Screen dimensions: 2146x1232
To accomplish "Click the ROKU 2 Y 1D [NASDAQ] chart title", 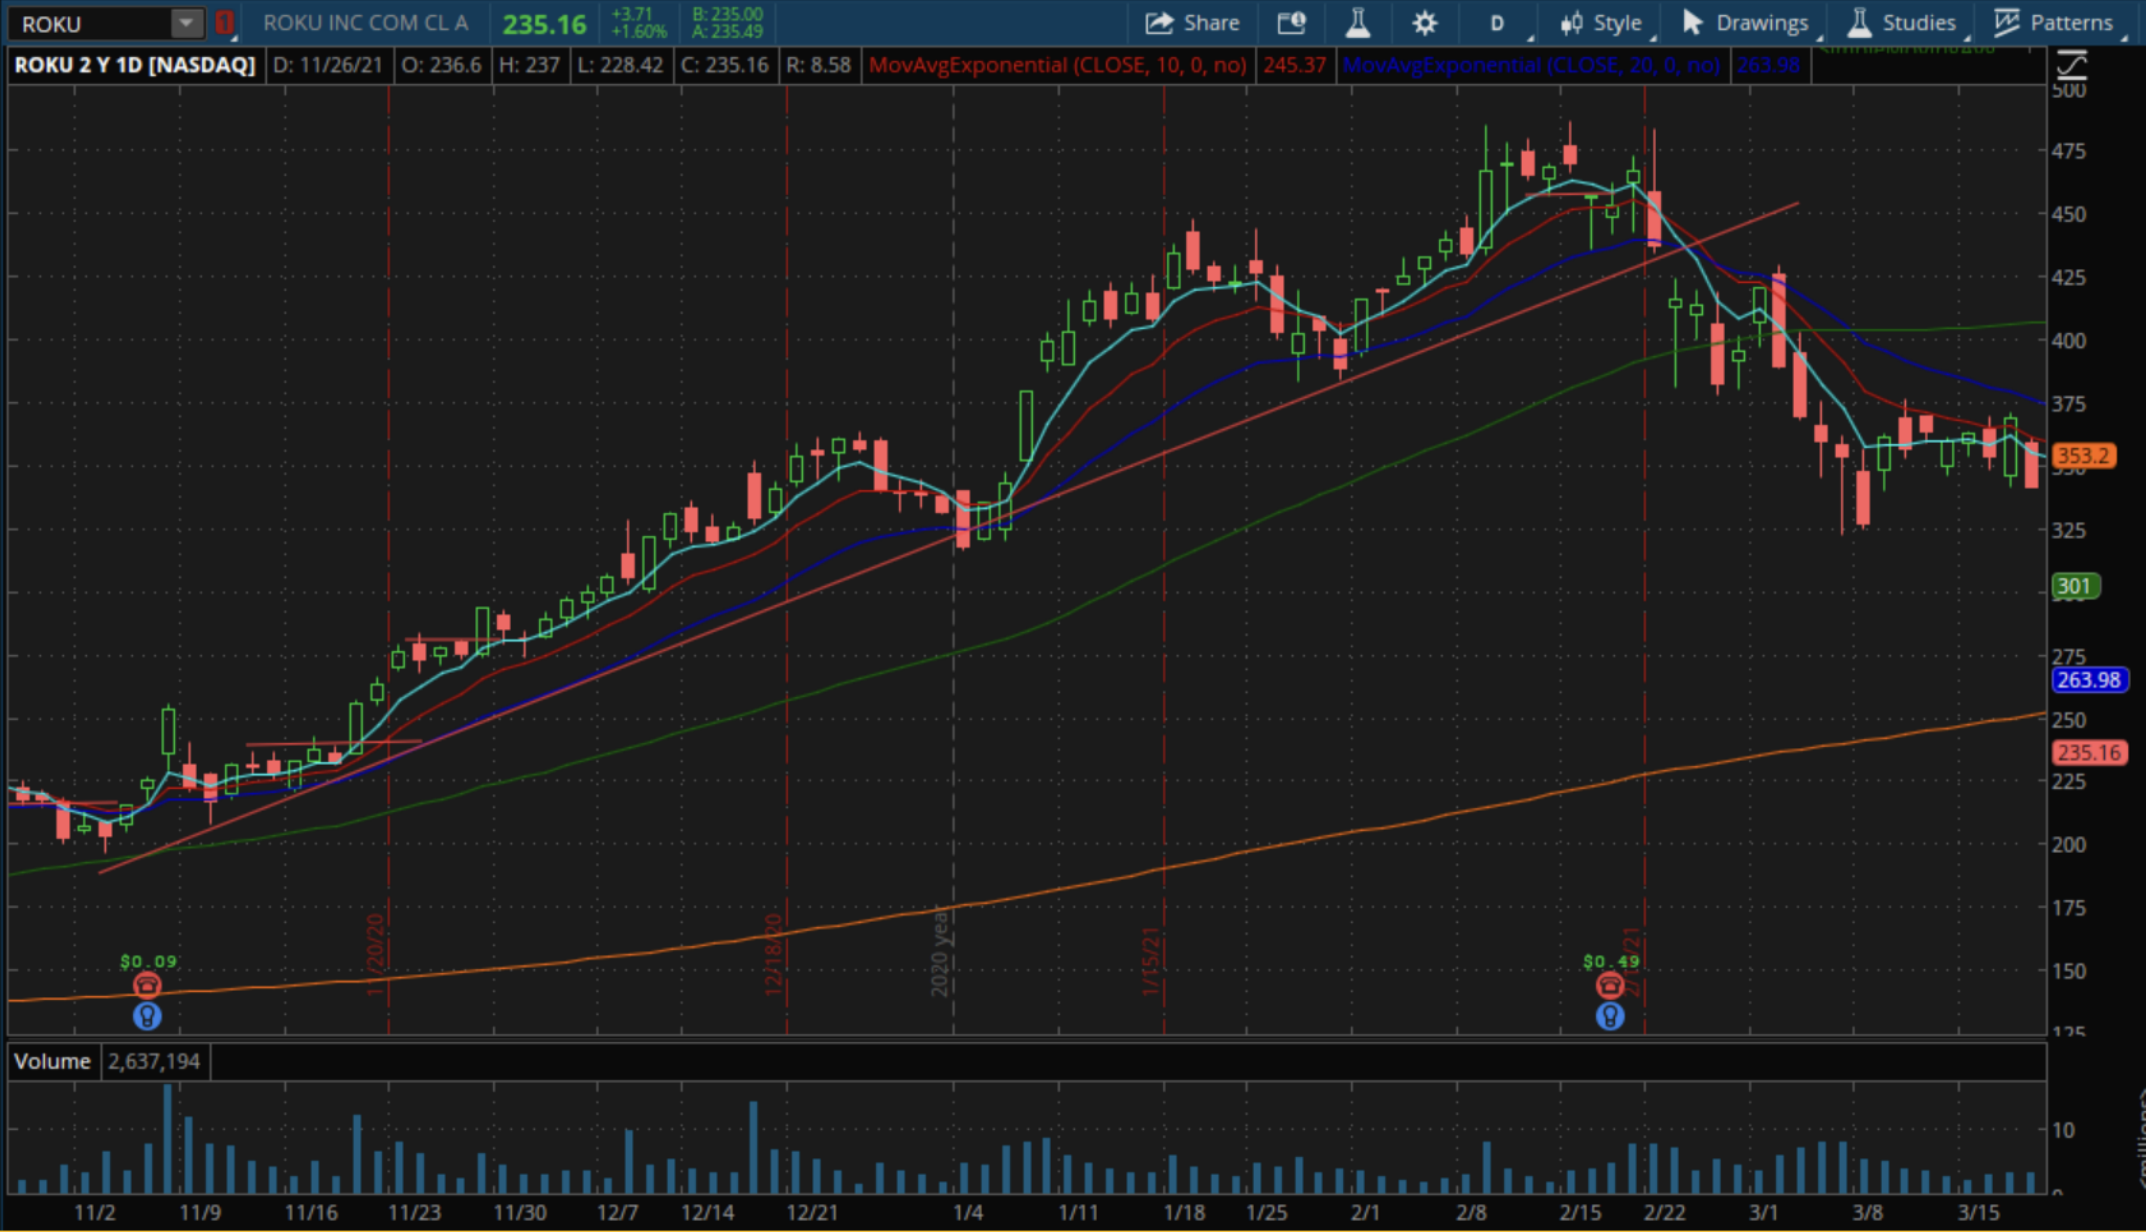I will coord(135,65).
